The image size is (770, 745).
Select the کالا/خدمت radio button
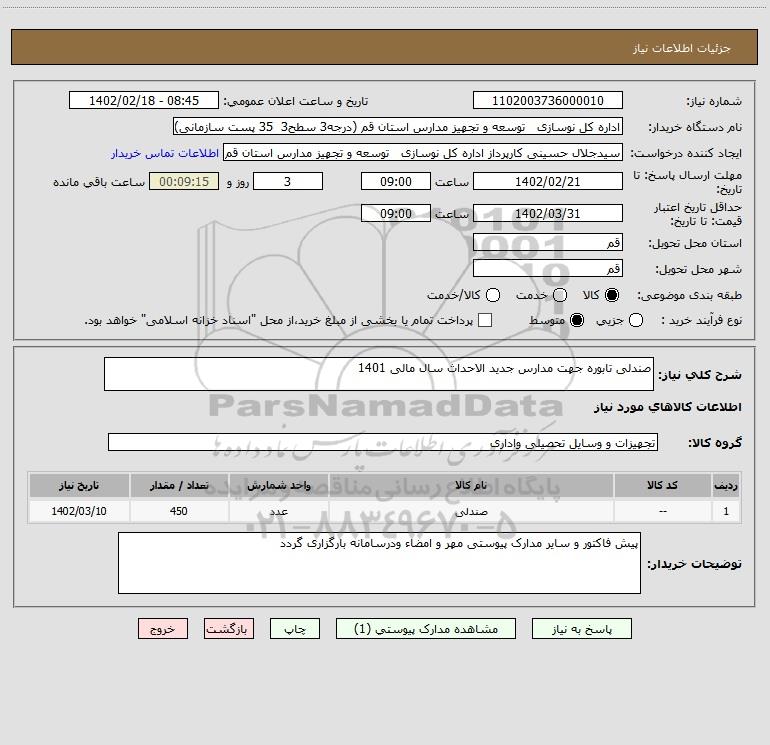pos(493,295)
